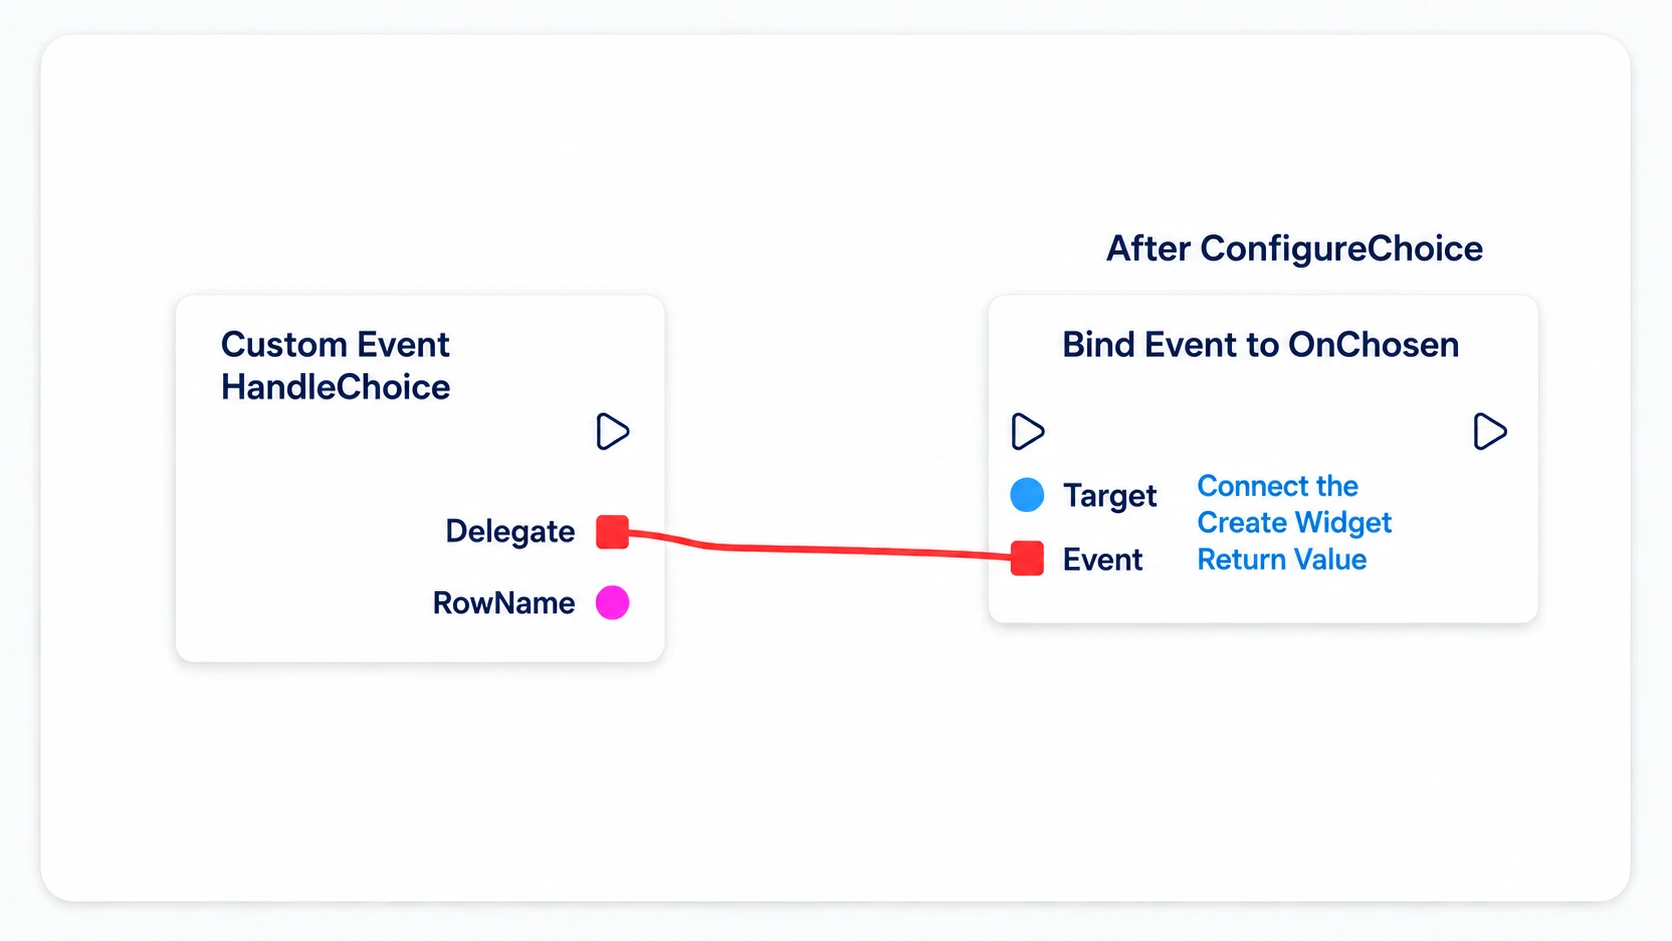Click the Target pin label text

1110,496
